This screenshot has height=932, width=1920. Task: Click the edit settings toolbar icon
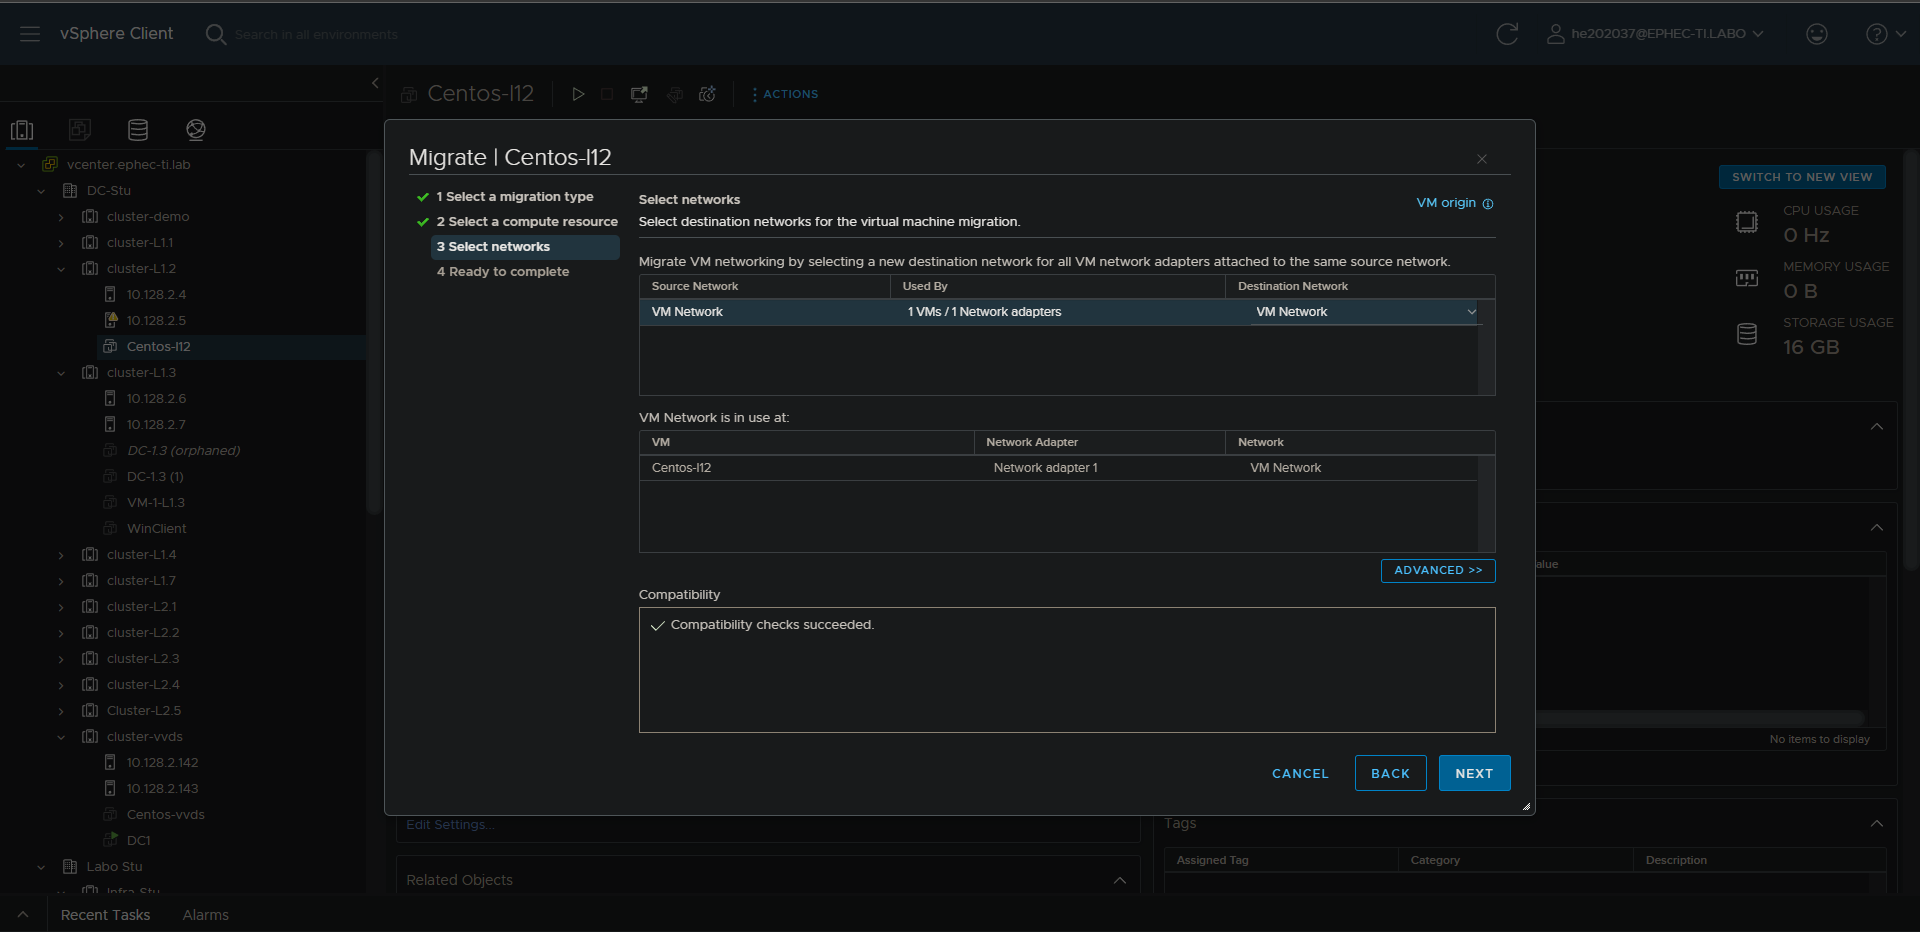click(x=675, y=94)
